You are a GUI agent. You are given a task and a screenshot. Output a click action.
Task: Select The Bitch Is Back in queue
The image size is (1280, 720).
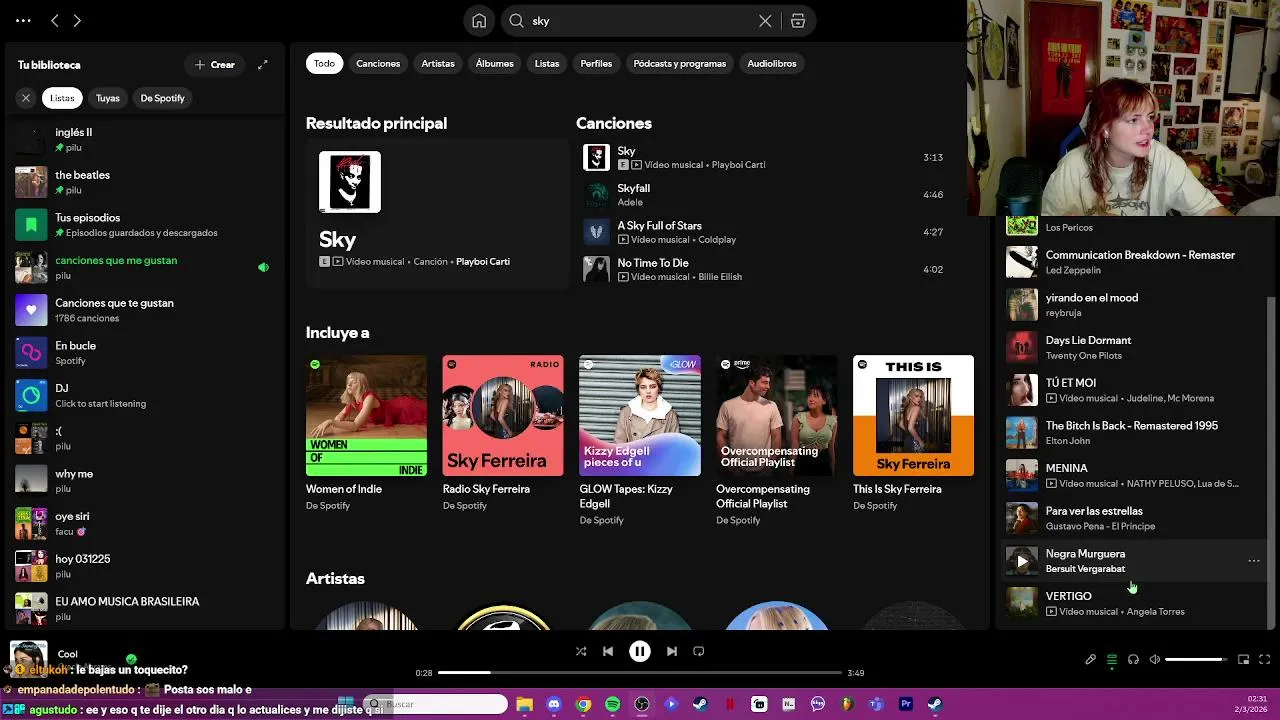pos(1133,433)
